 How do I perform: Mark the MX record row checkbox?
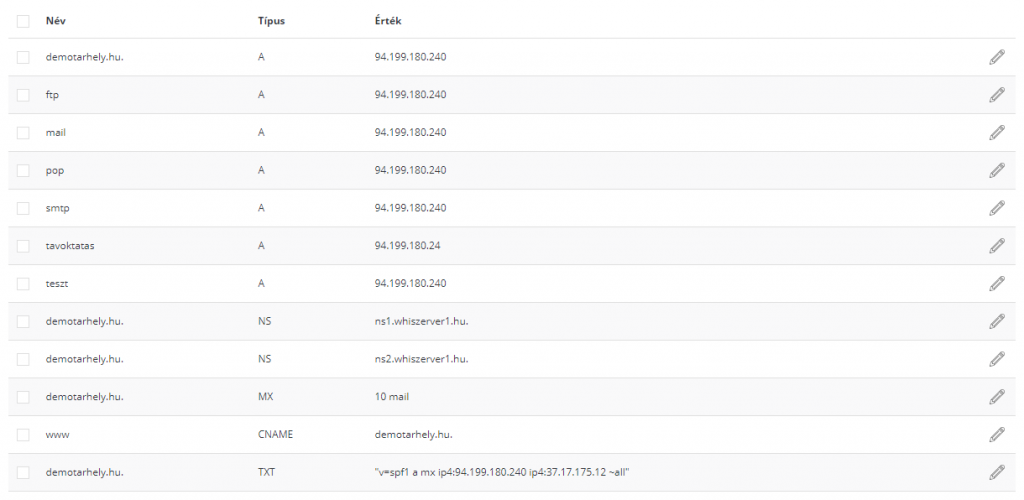(x=23, y=397)
